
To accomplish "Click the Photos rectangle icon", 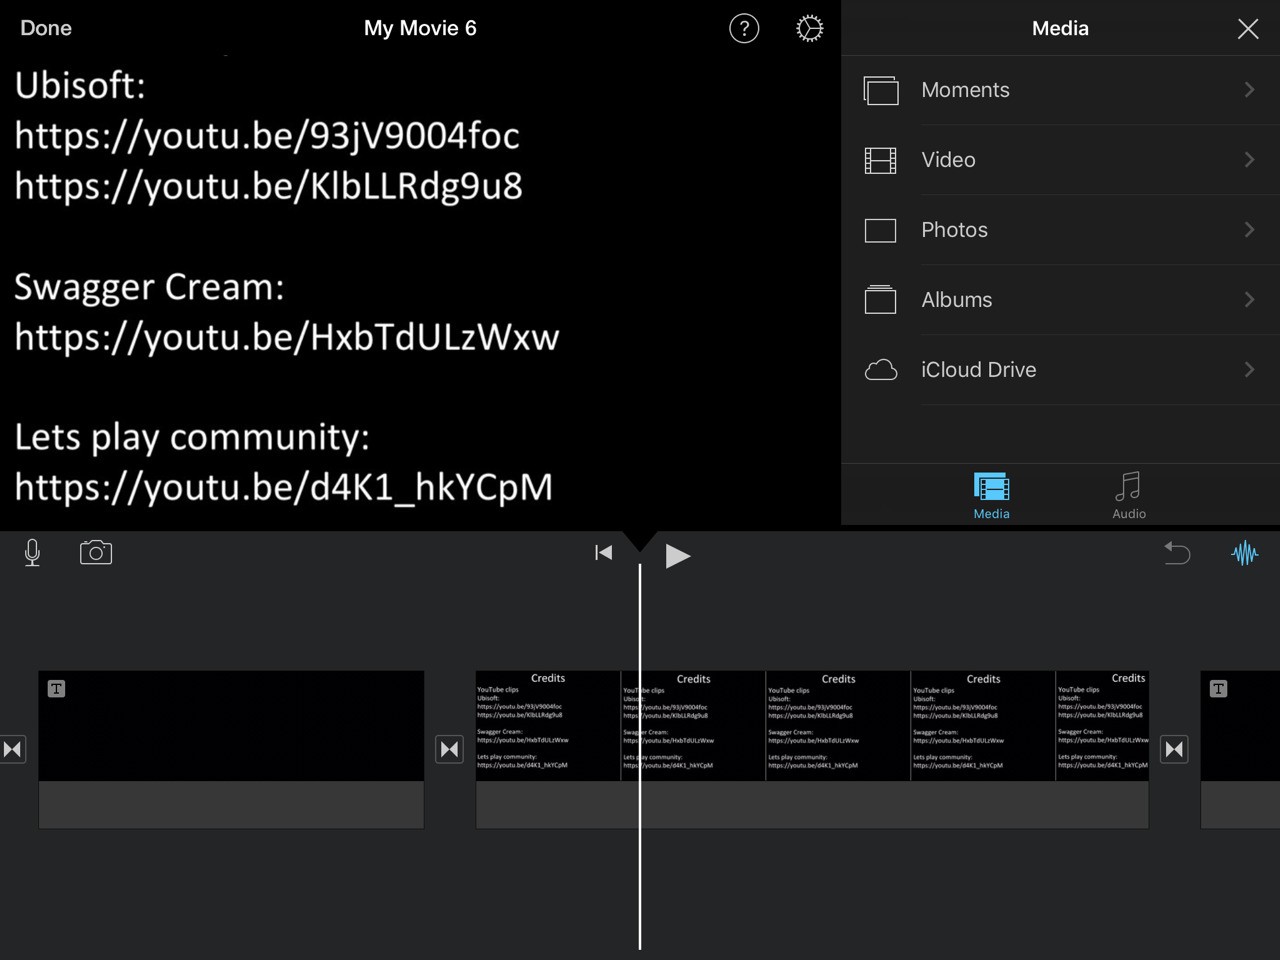I will (880, 230).
